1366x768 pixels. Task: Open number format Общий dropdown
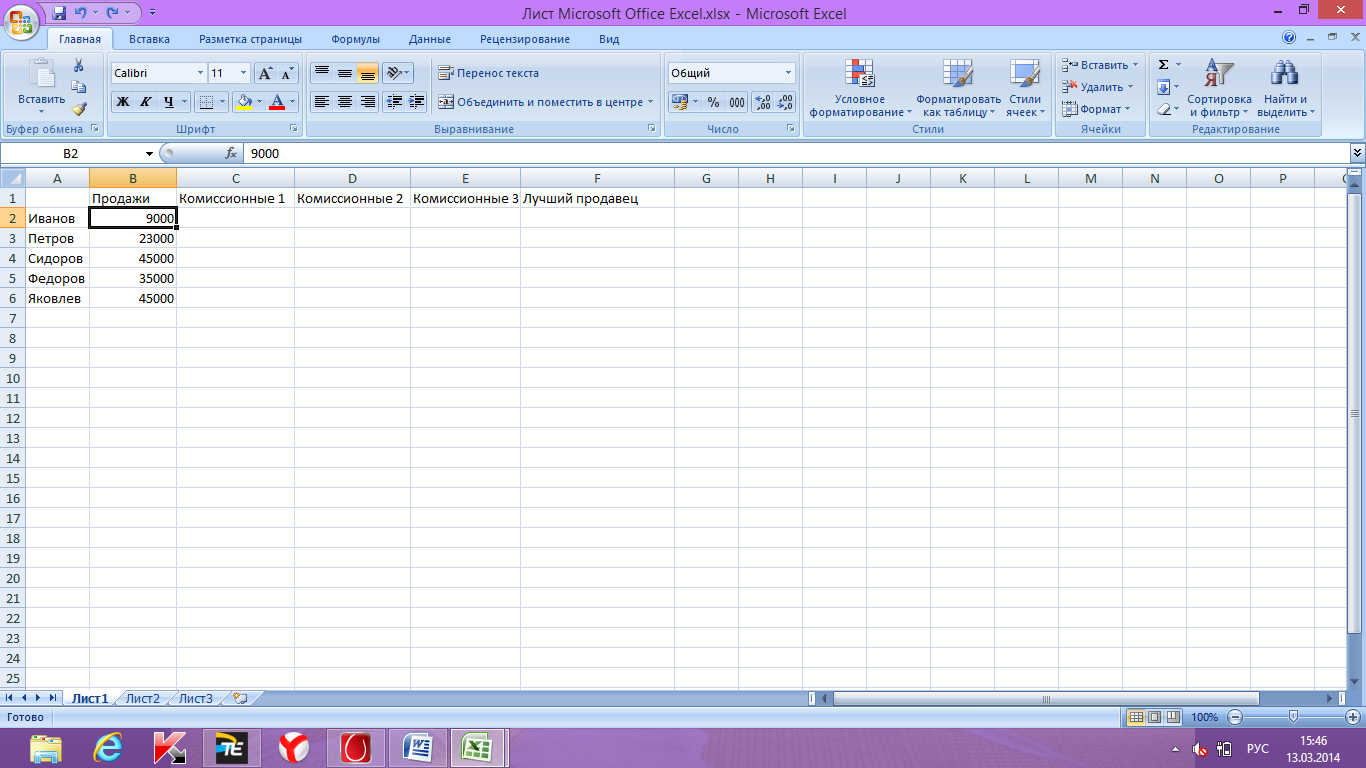(788, 73)
